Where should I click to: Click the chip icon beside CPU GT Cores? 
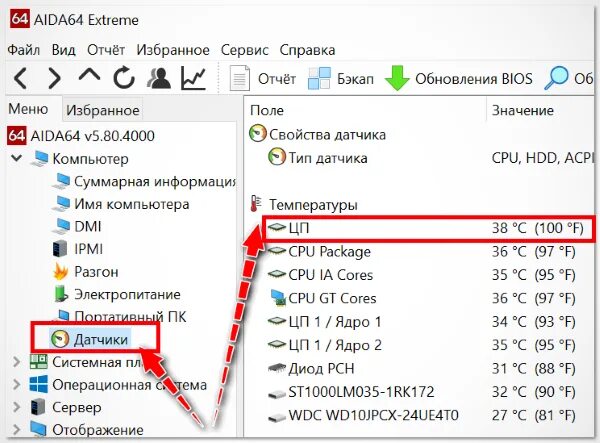278,298
